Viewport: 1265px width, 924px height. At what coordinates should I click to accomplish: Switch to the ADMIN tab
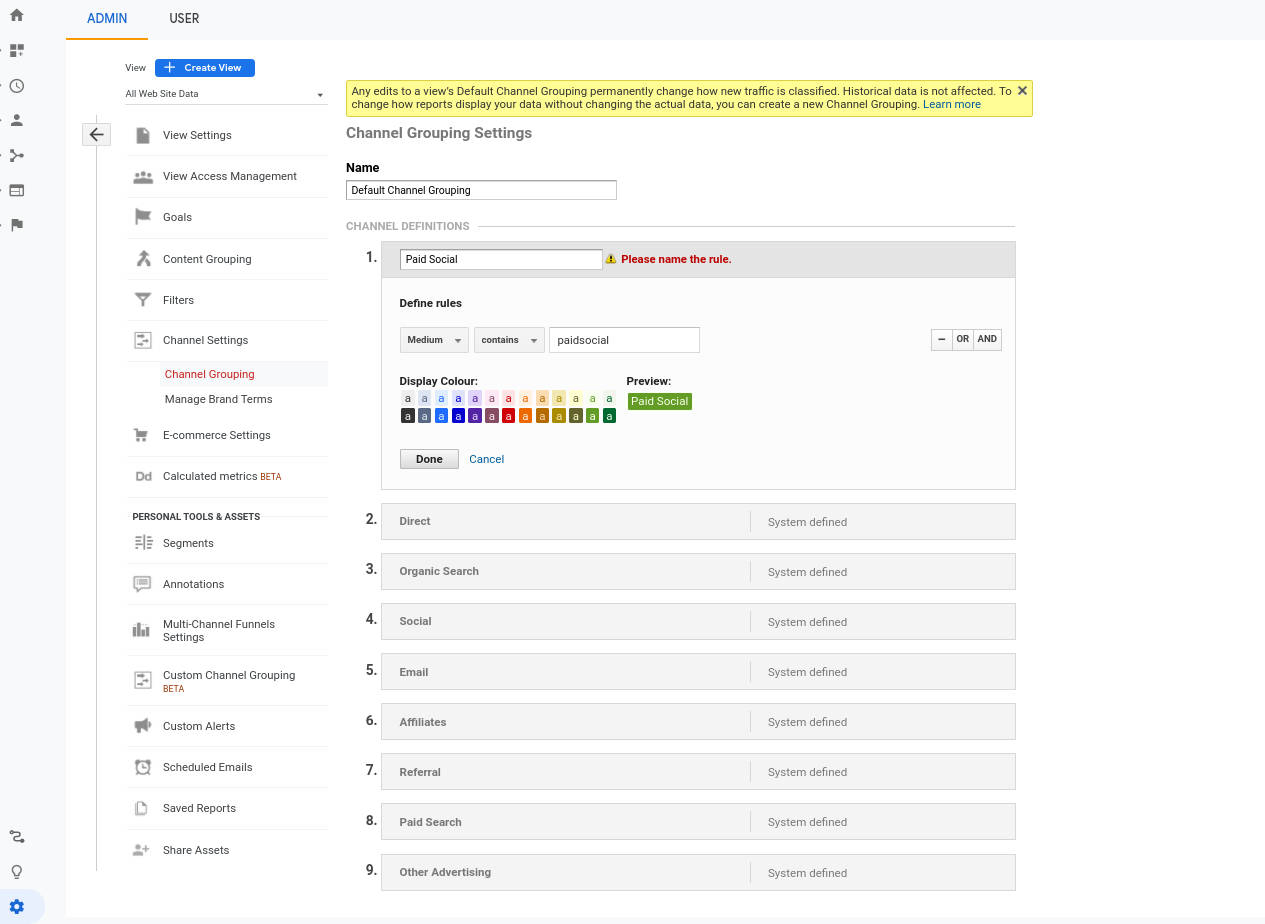[106, 18]
